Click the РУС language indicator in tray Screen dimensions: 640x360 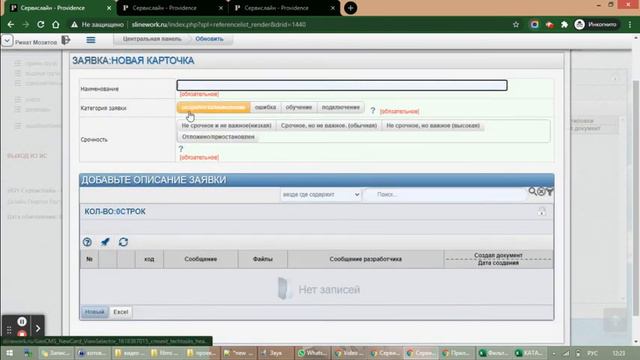tap(593, 353)
